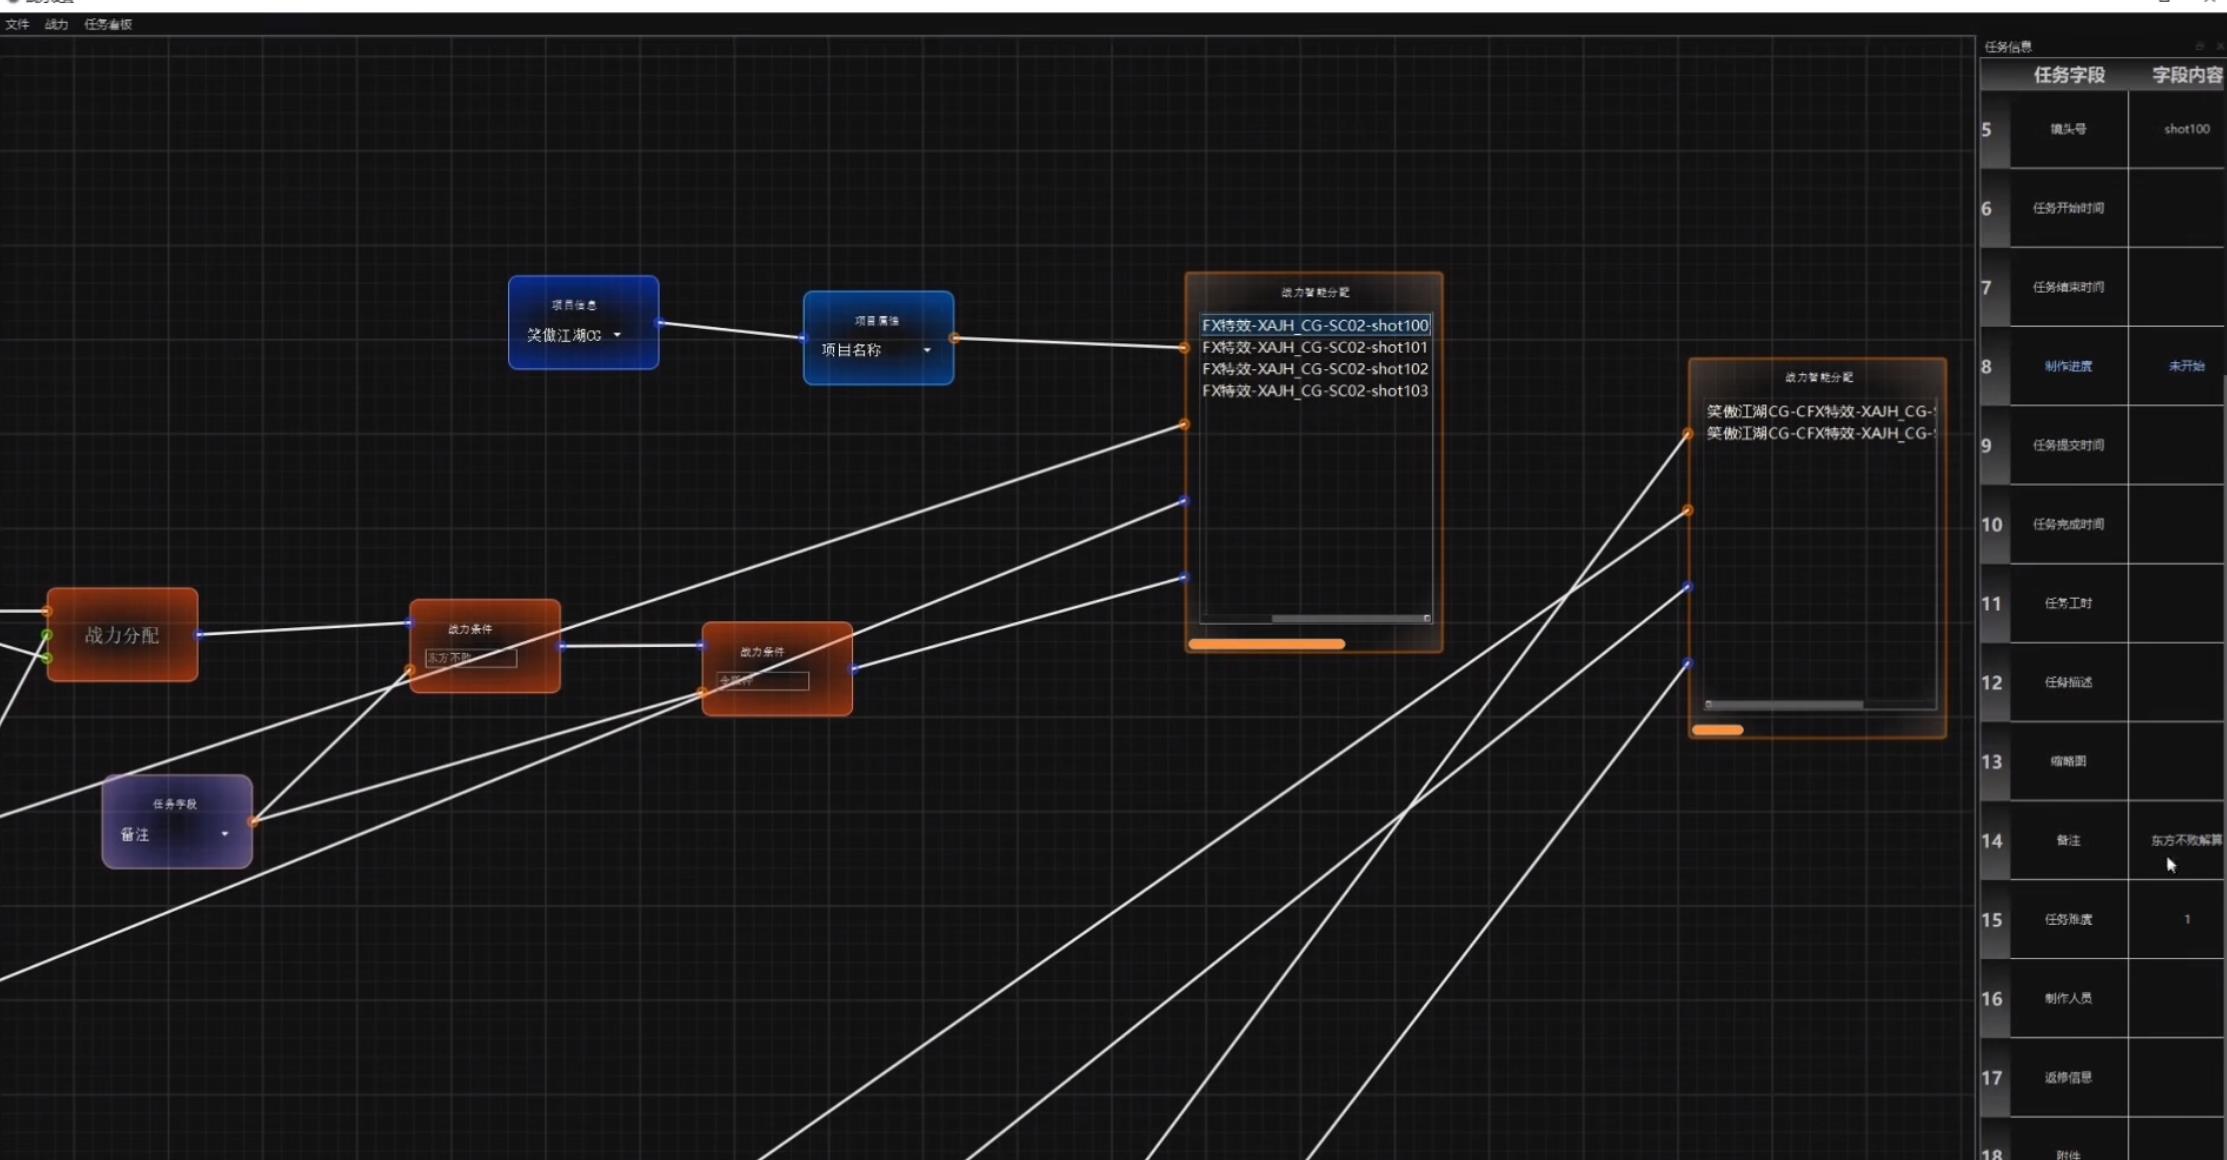Expand the 项目名称 attribute dropdown
Image resolution: width=2227 pixels, height=1160 pixels.
click(927, 350)
